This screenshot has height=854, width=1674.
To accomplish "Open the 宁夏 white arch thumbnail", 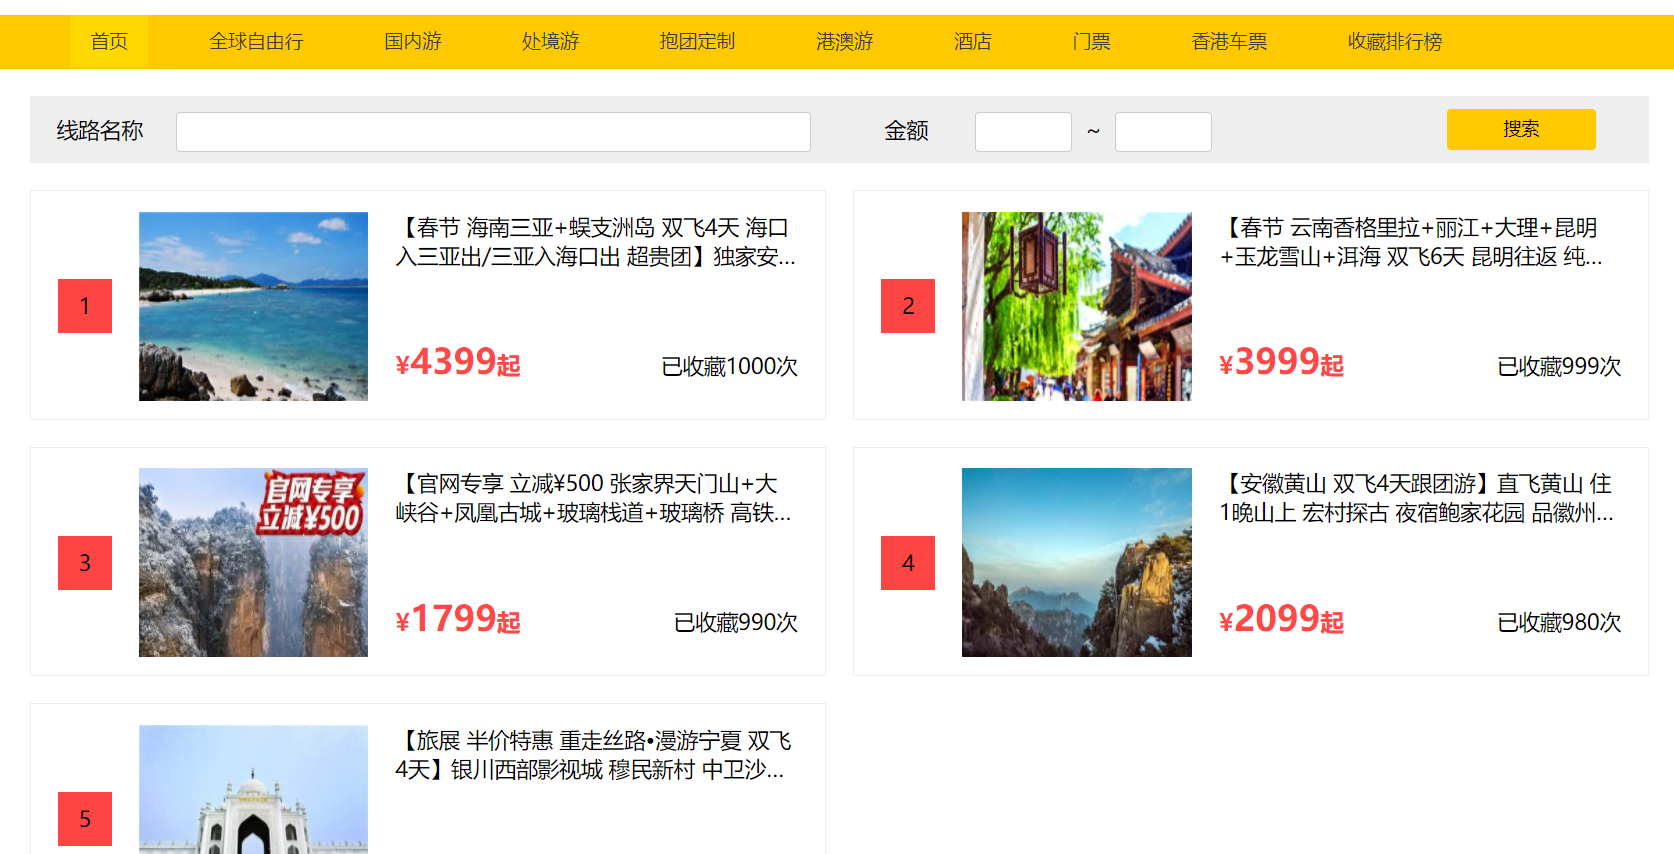I will click(x=253, y=789).
